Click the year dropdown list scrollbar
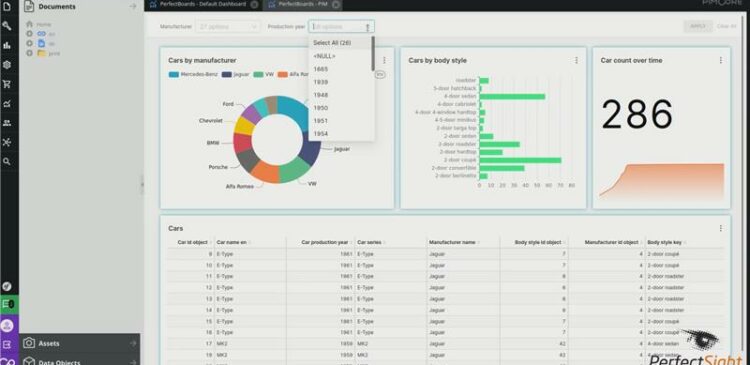Image resolution: width=750 pixels, height=365 pixels. [x=373, y=53]
